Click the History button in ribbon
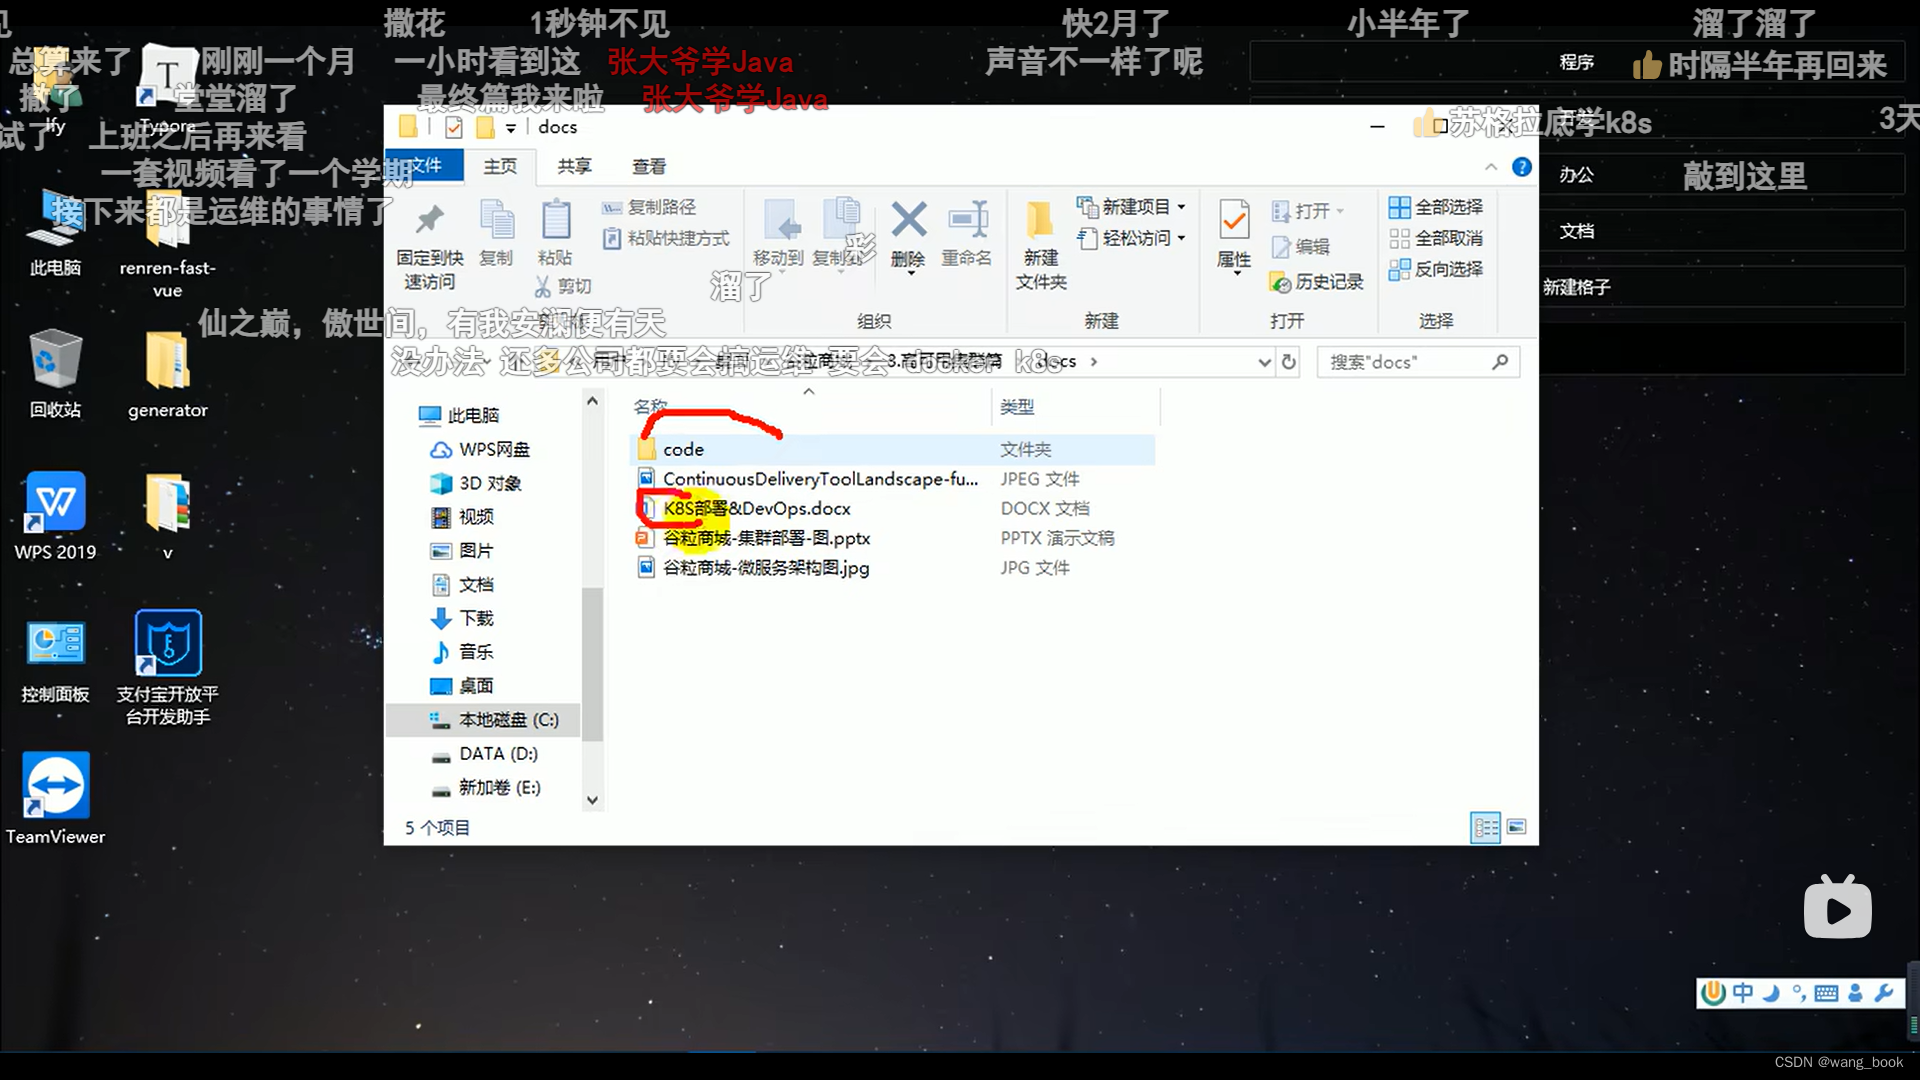The height and width of the screenshot is (1080, 1920). (x=1316, y=282)
